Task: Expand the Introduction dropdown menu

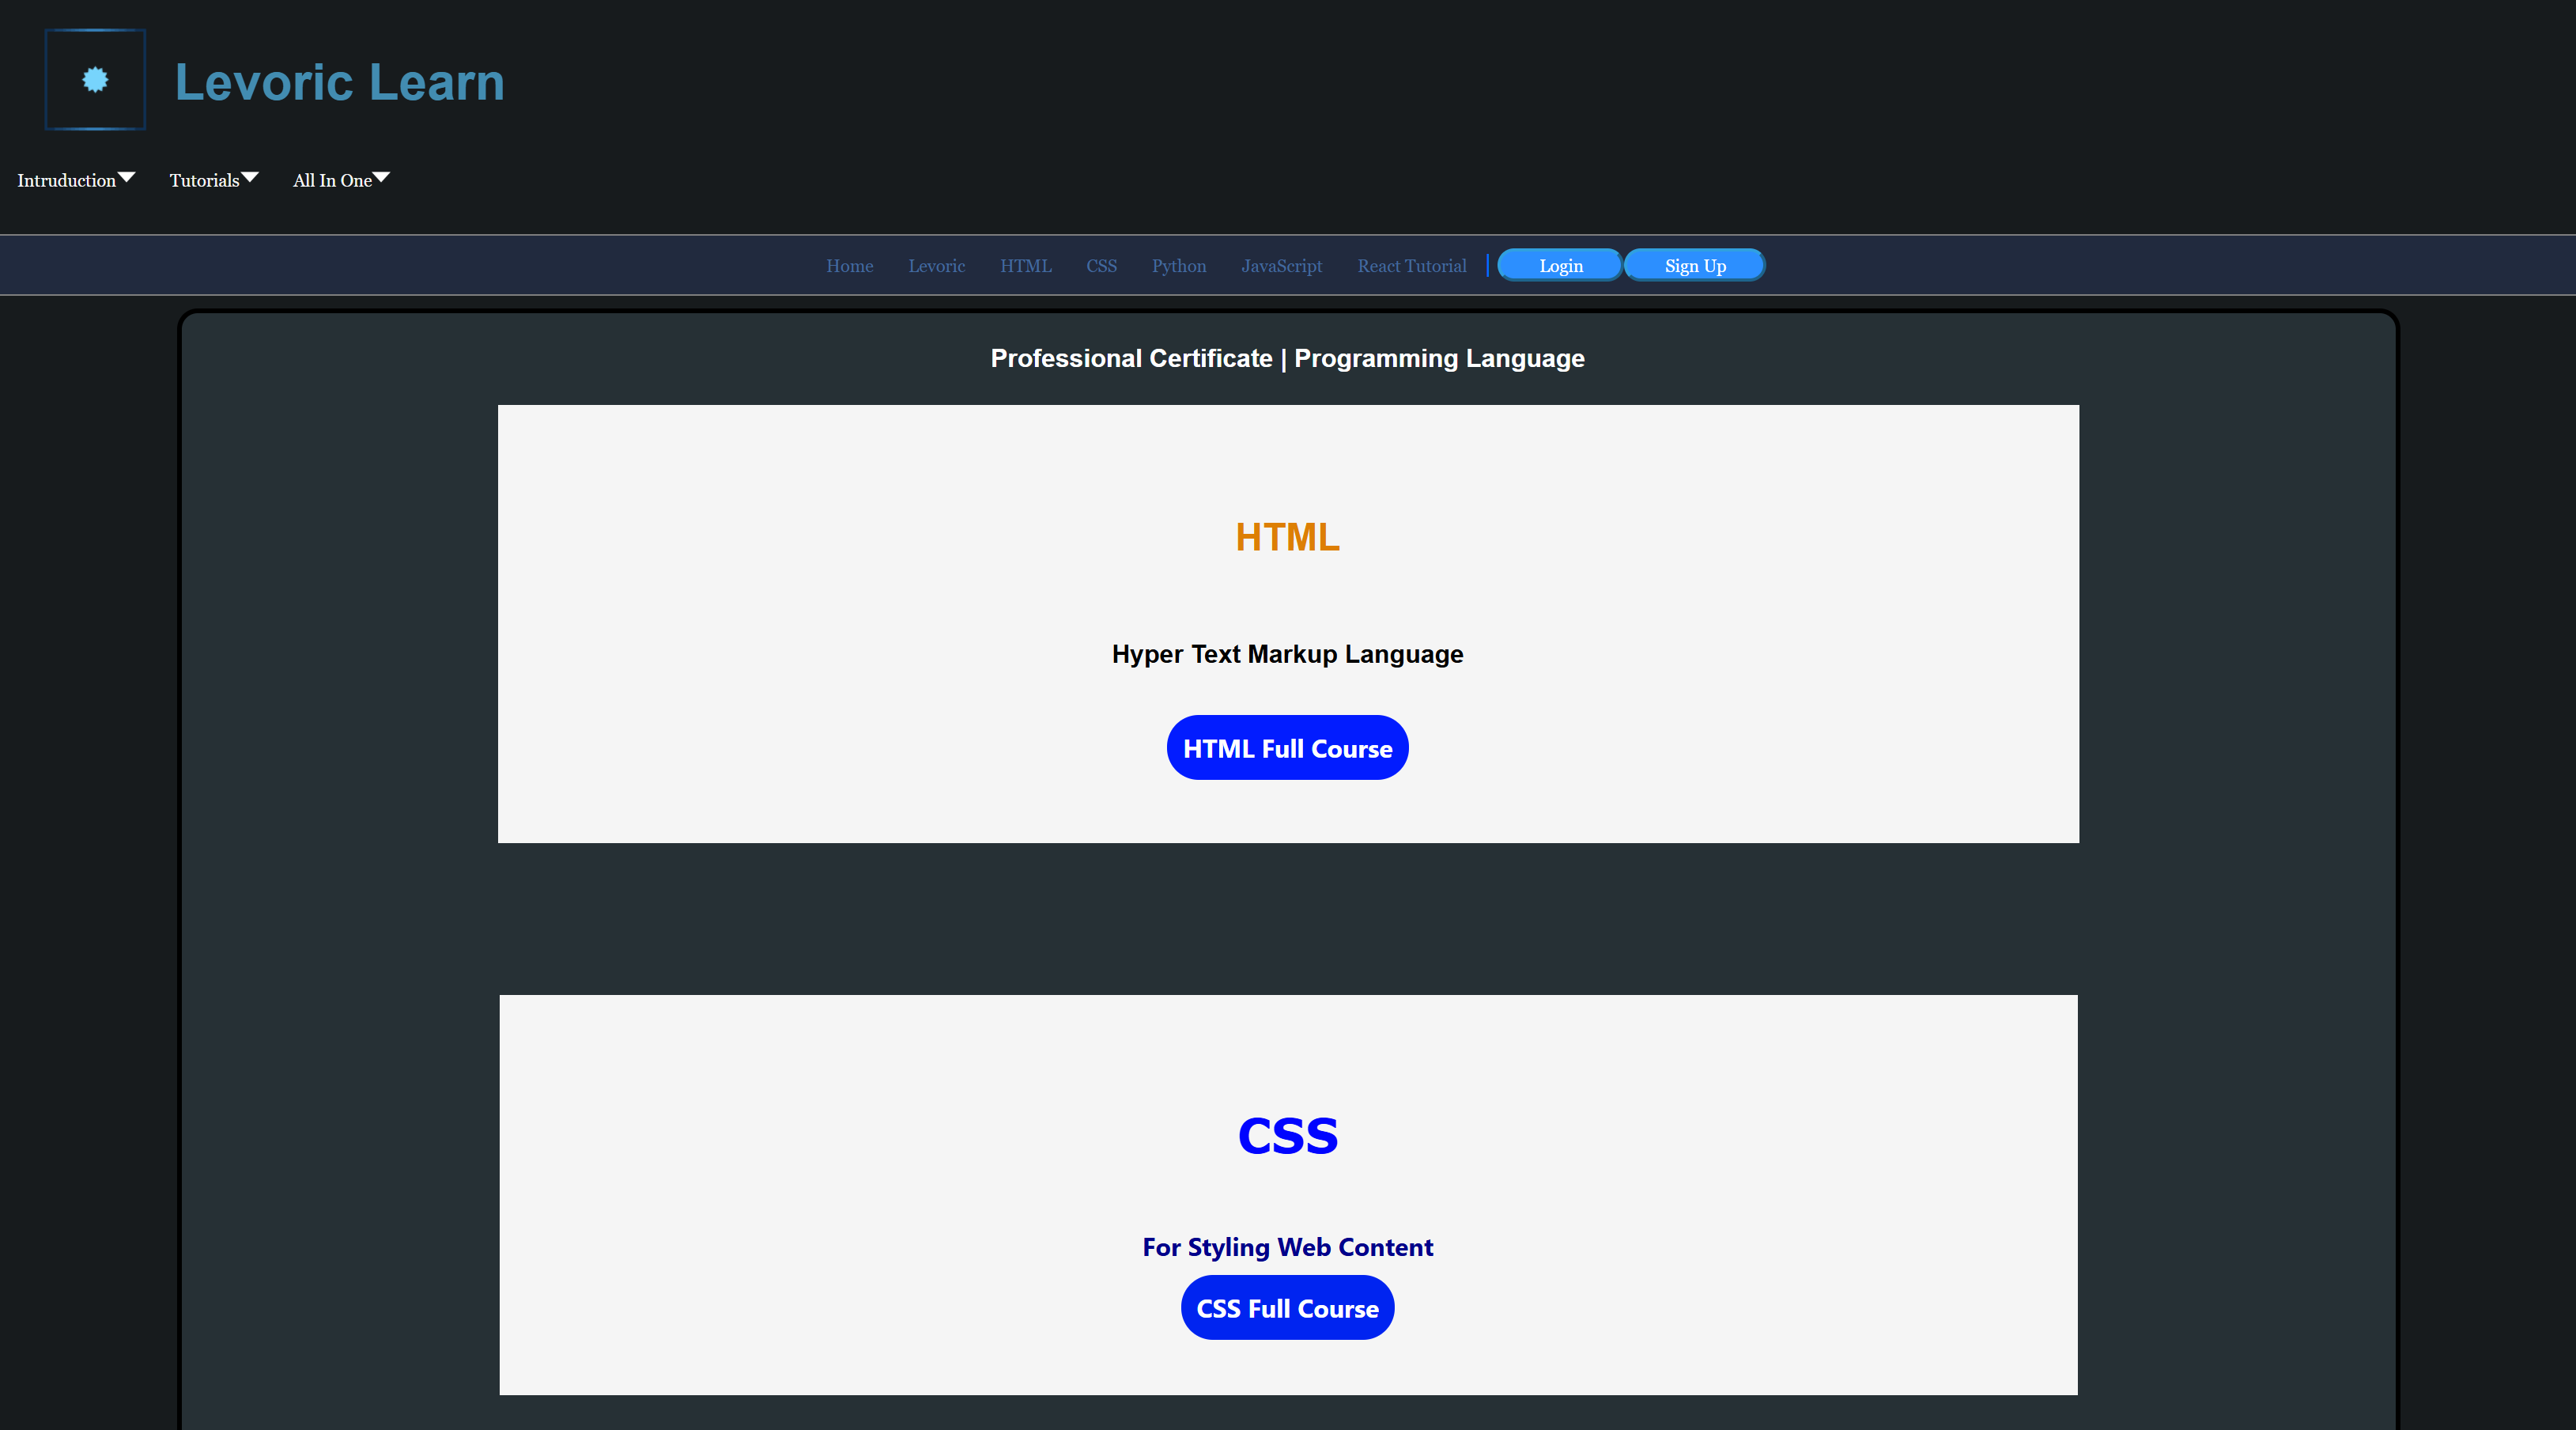Action: [74, 180]
